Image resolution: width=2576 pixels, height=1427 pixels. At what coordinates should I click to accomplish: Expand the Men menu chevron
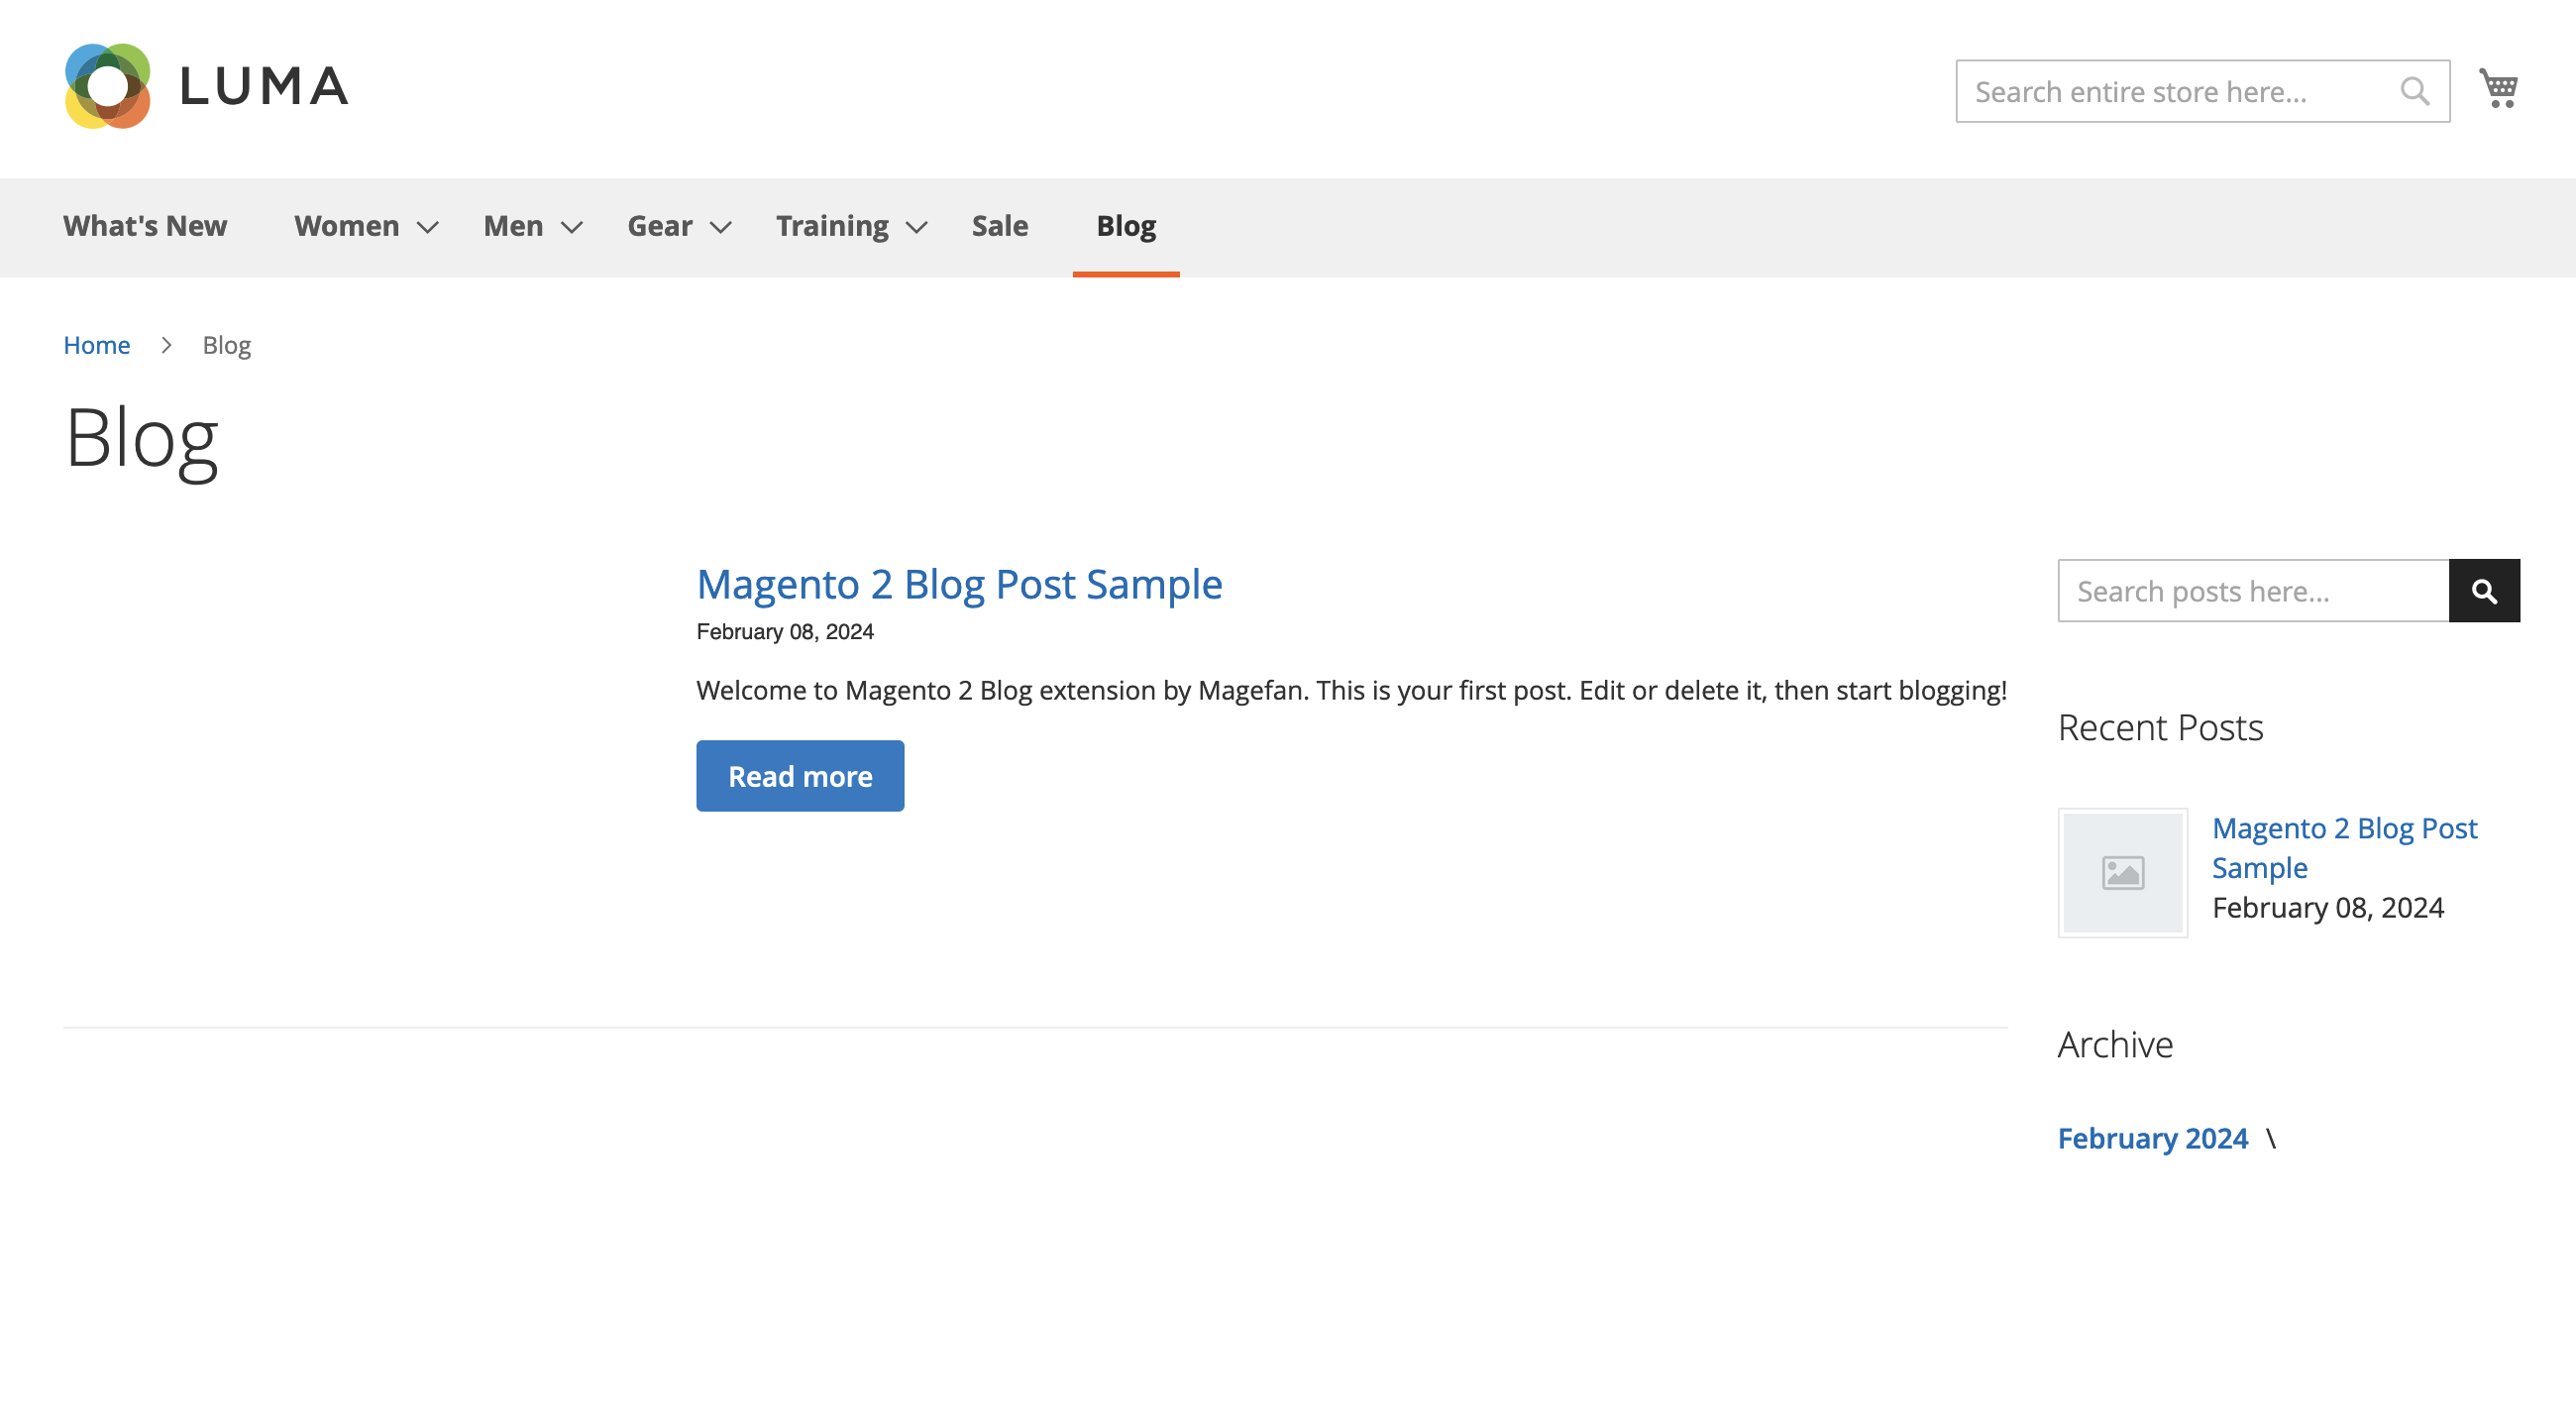572,228
